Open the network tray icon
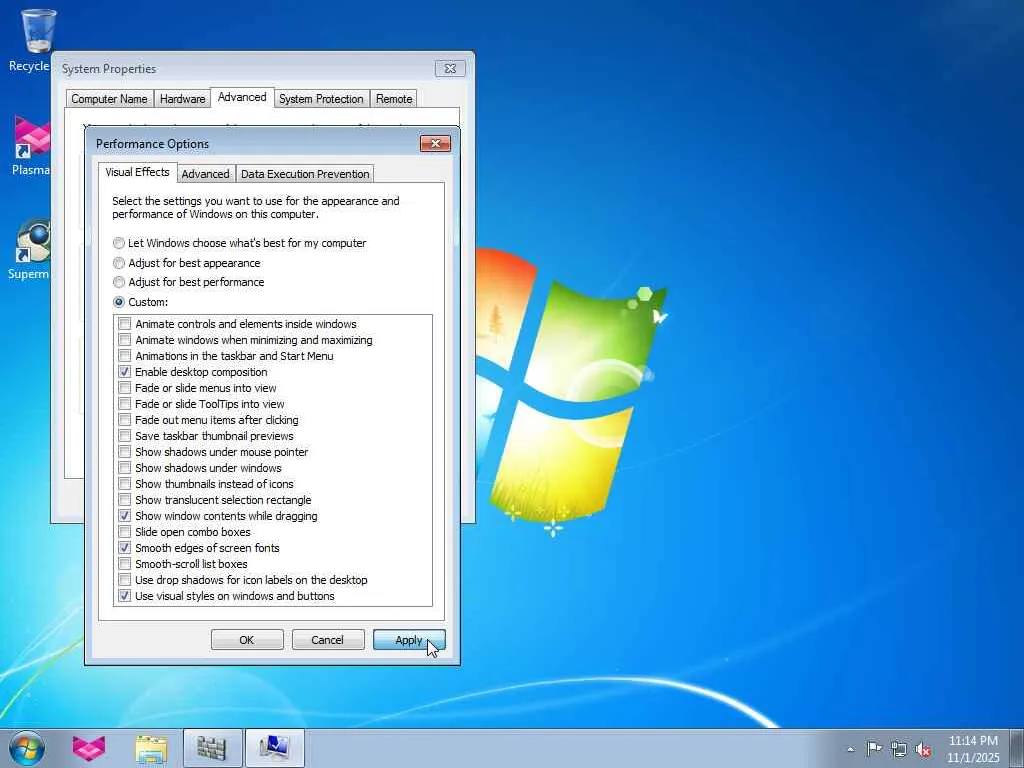Screen dimensions: 1024x768 tap(899, 749)
